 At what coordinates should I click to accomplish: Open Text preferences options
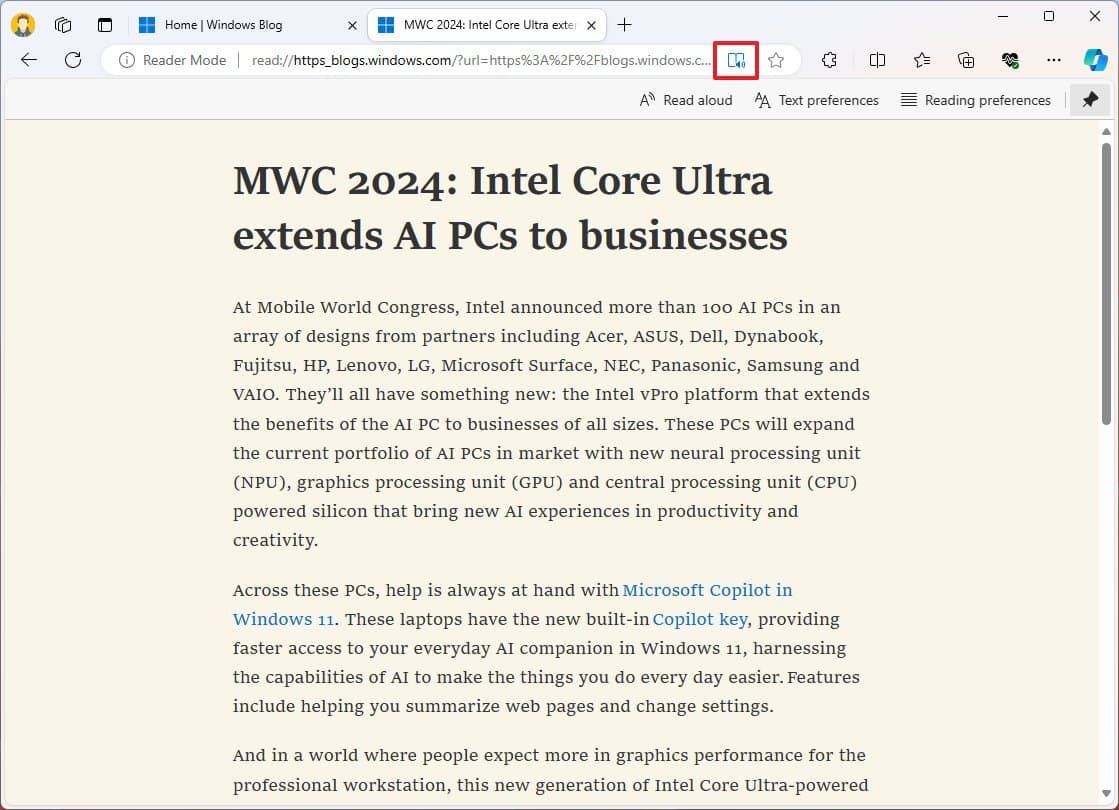817,100
